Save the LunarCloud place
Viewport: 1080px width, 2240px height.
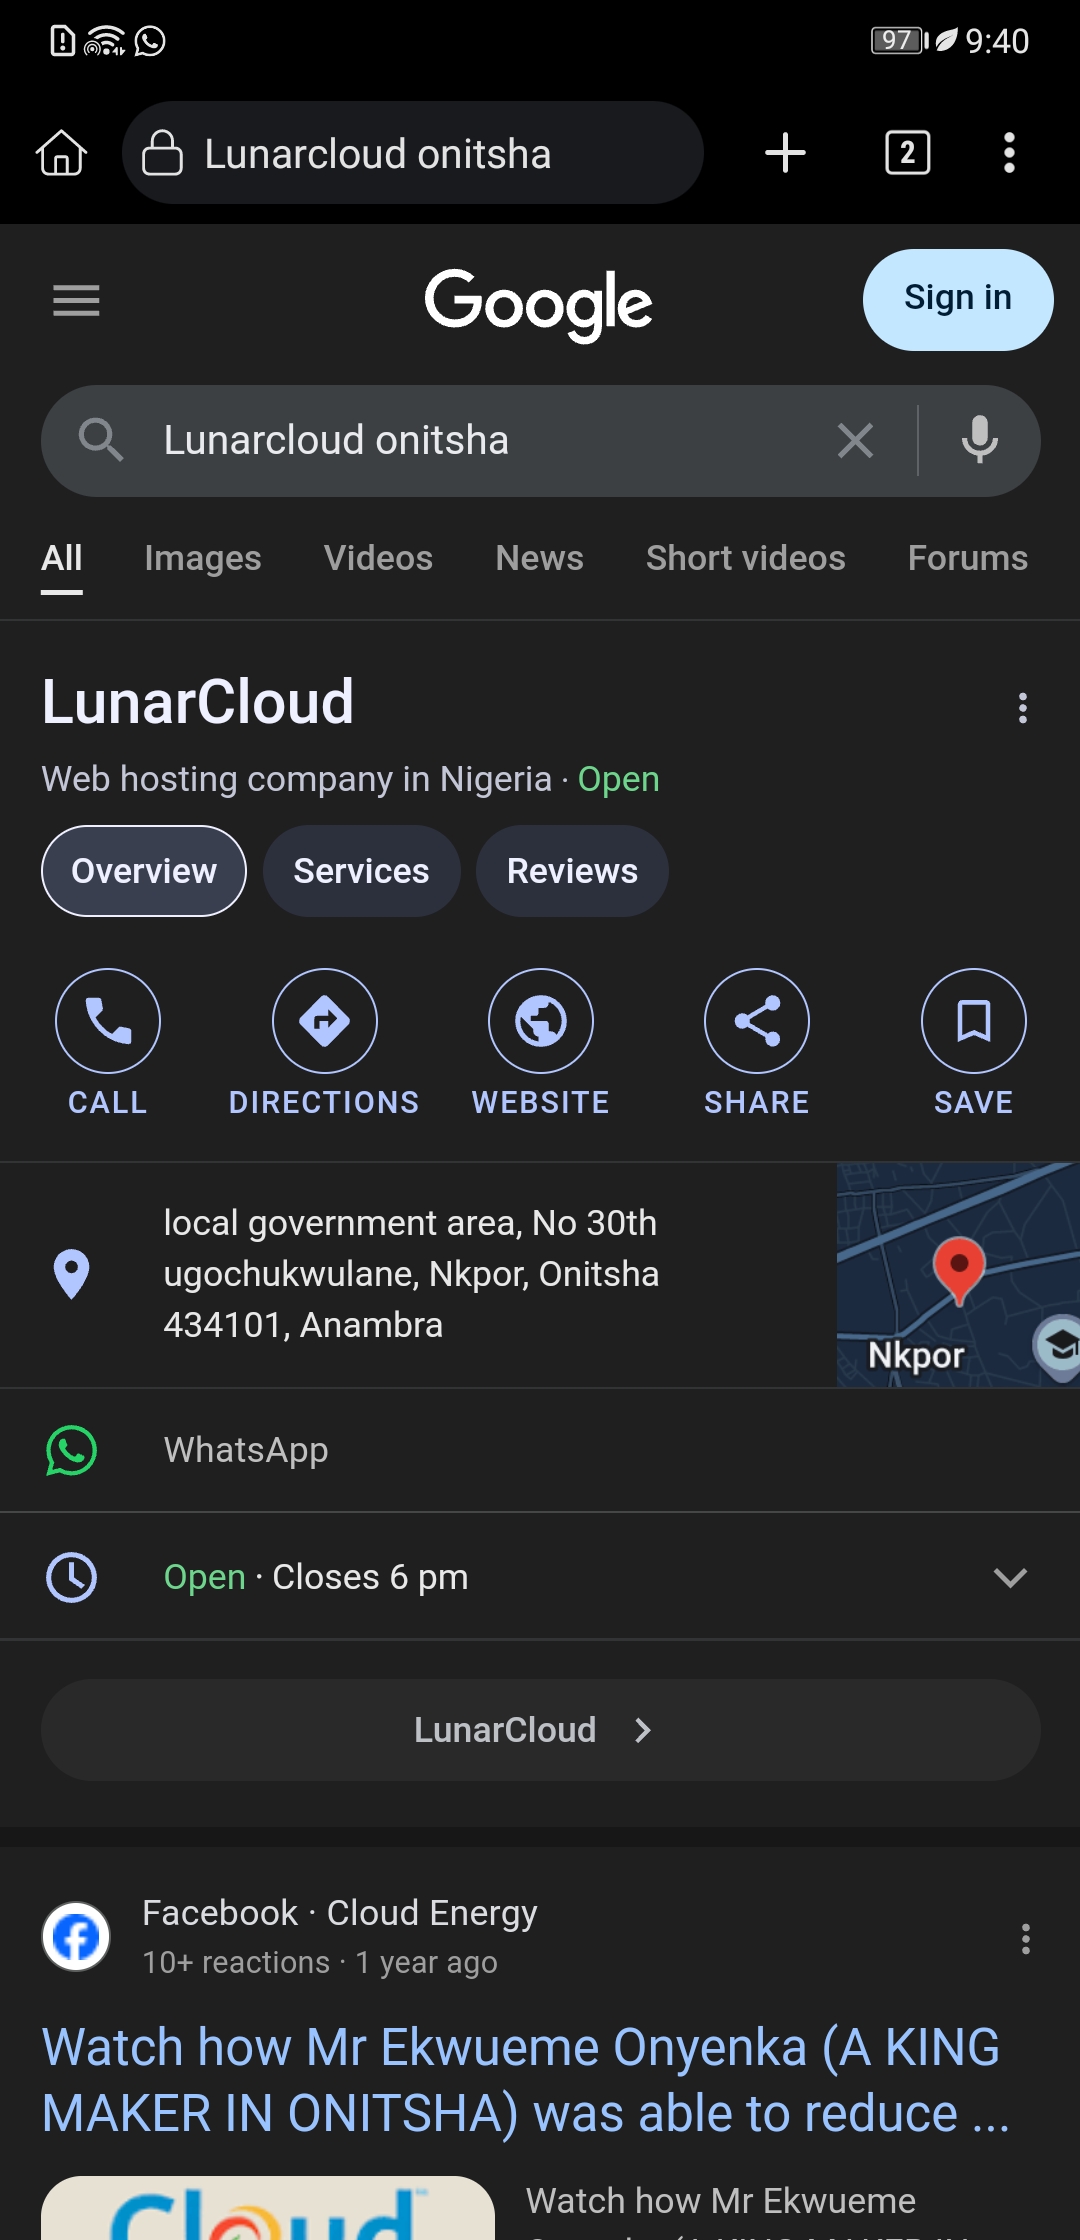(x=973, y=1021)
